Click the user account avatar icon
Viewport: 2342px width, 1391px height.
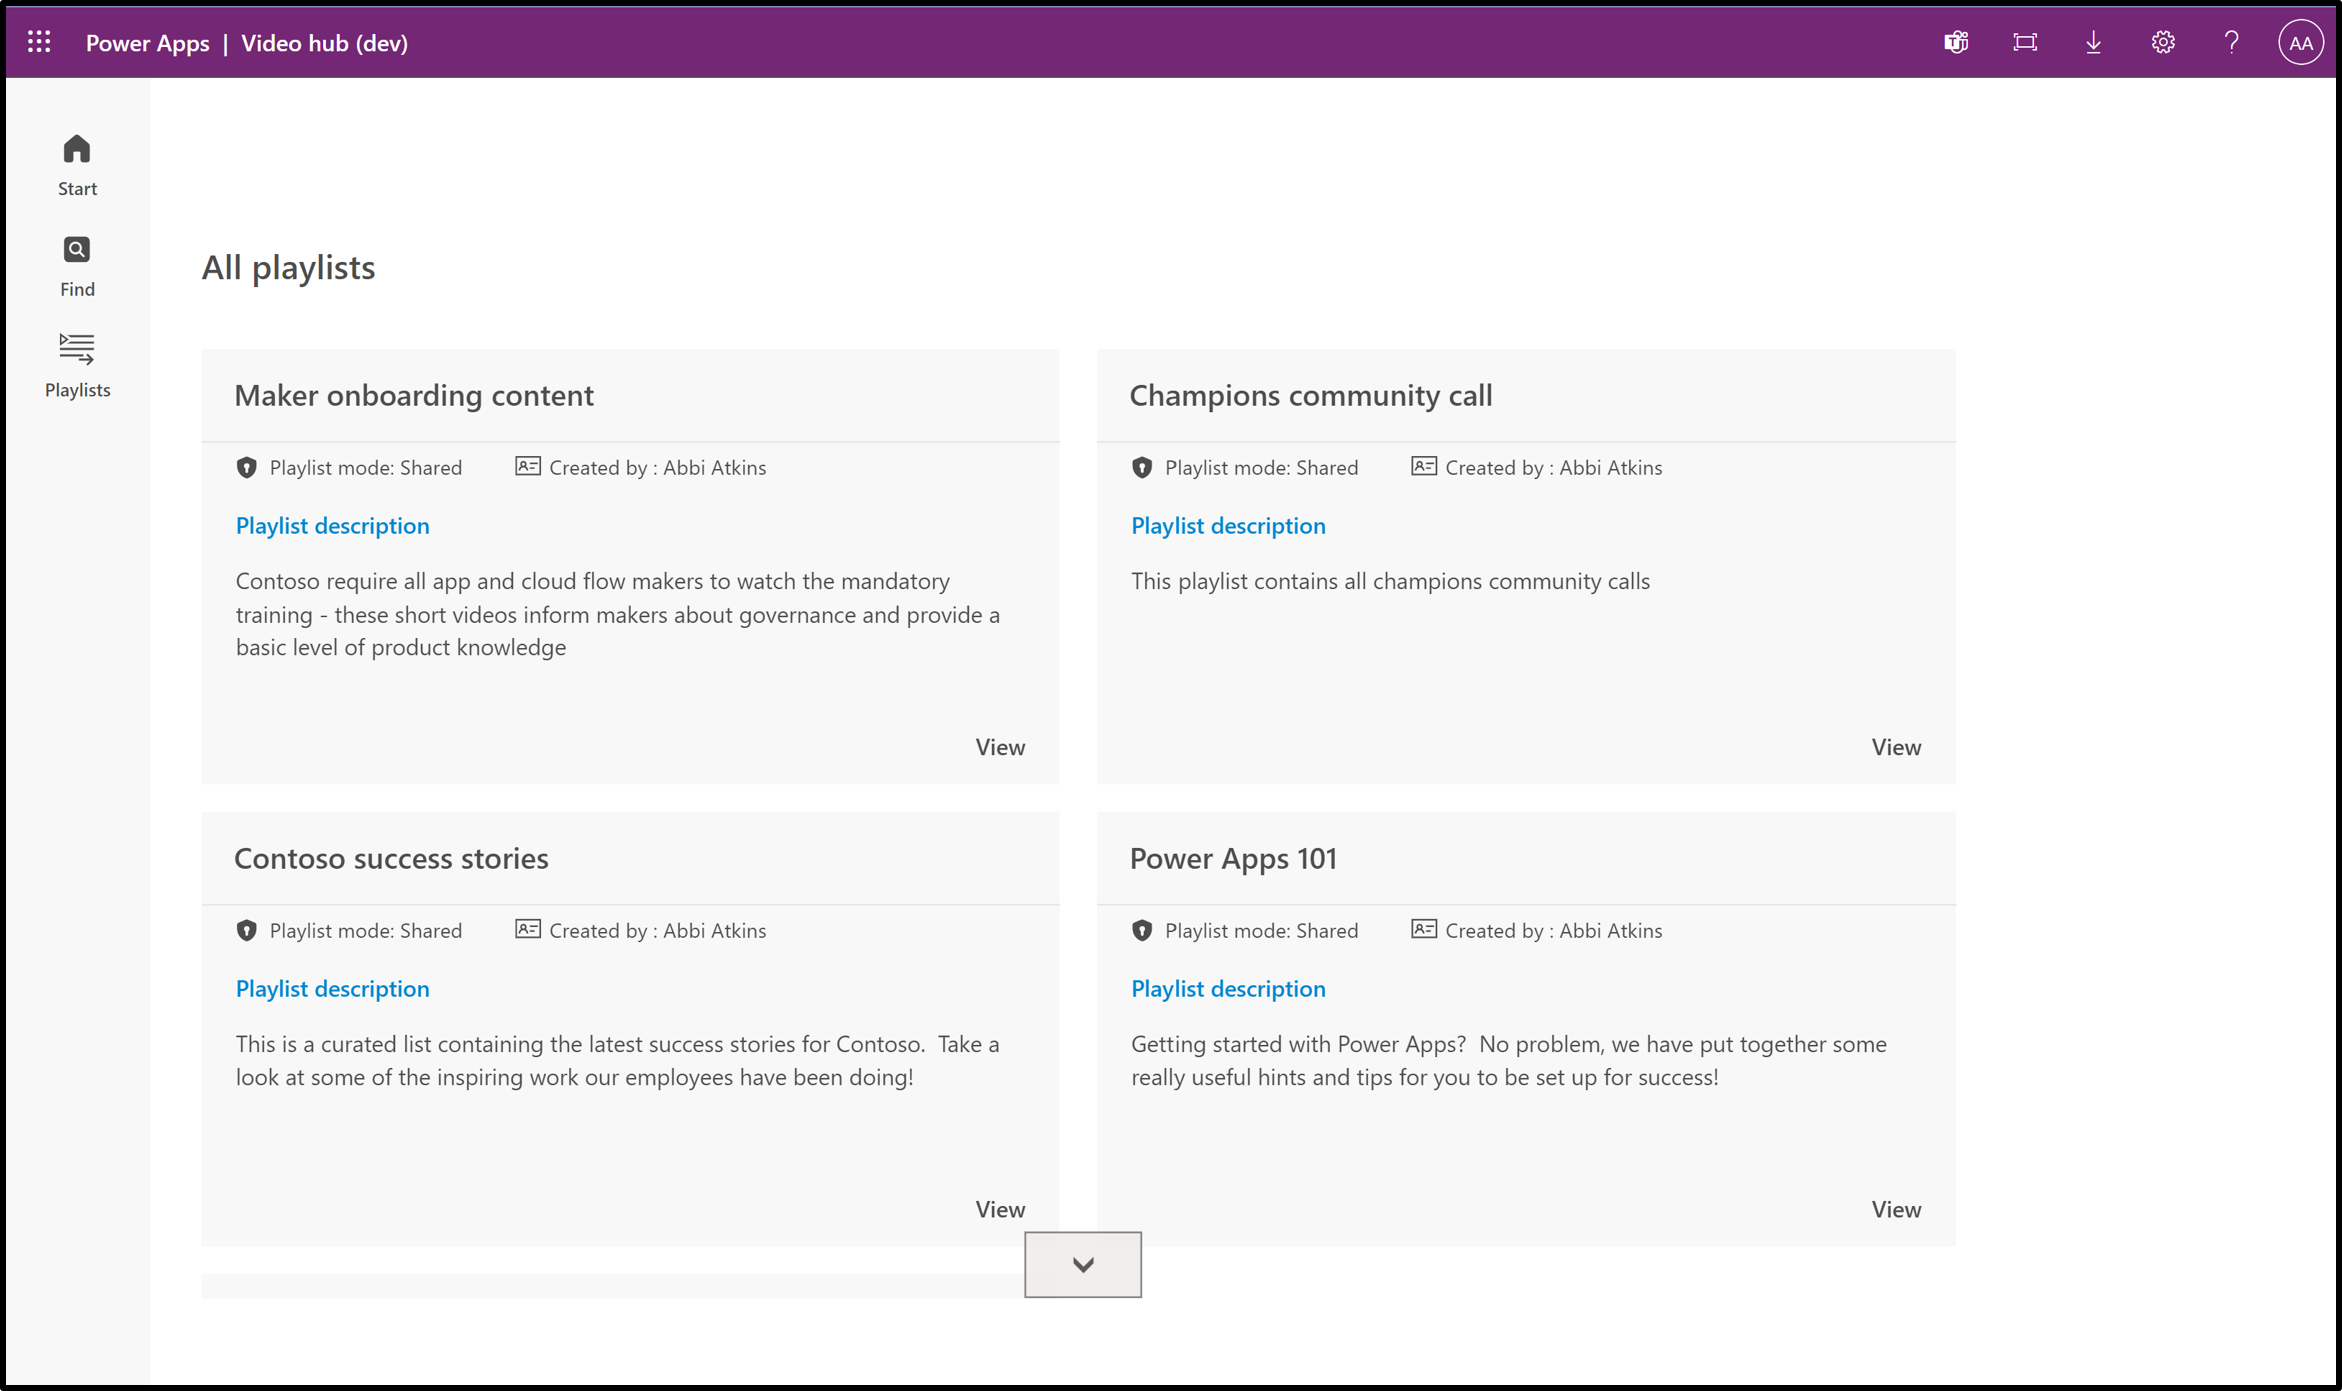click(x=2302, y=43)
